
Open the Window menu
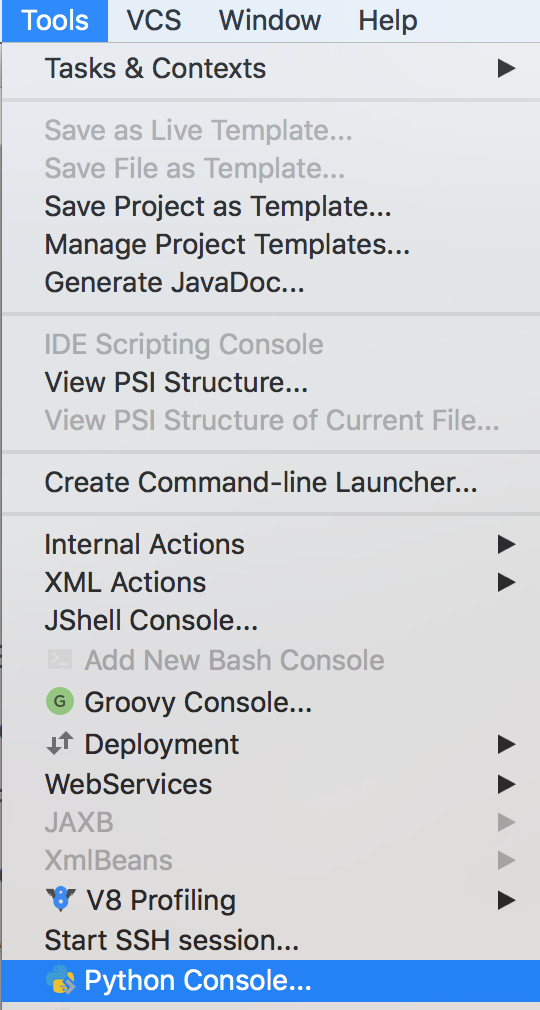270,21
